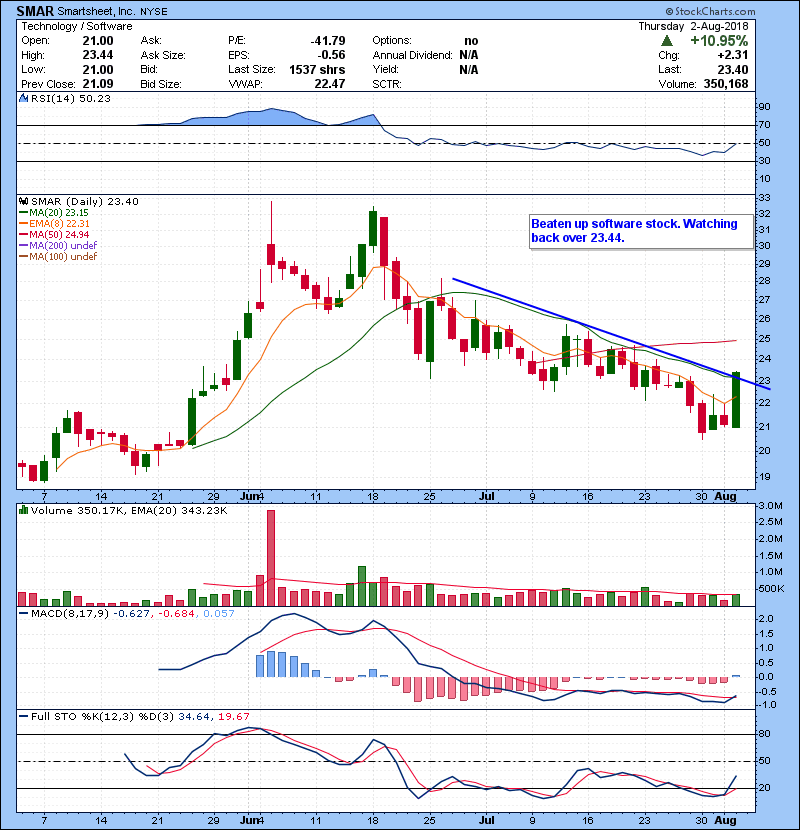Click the SMAR ticker symbol in header
The height and width of the screenshot is (830, 800).
[35, 11]
